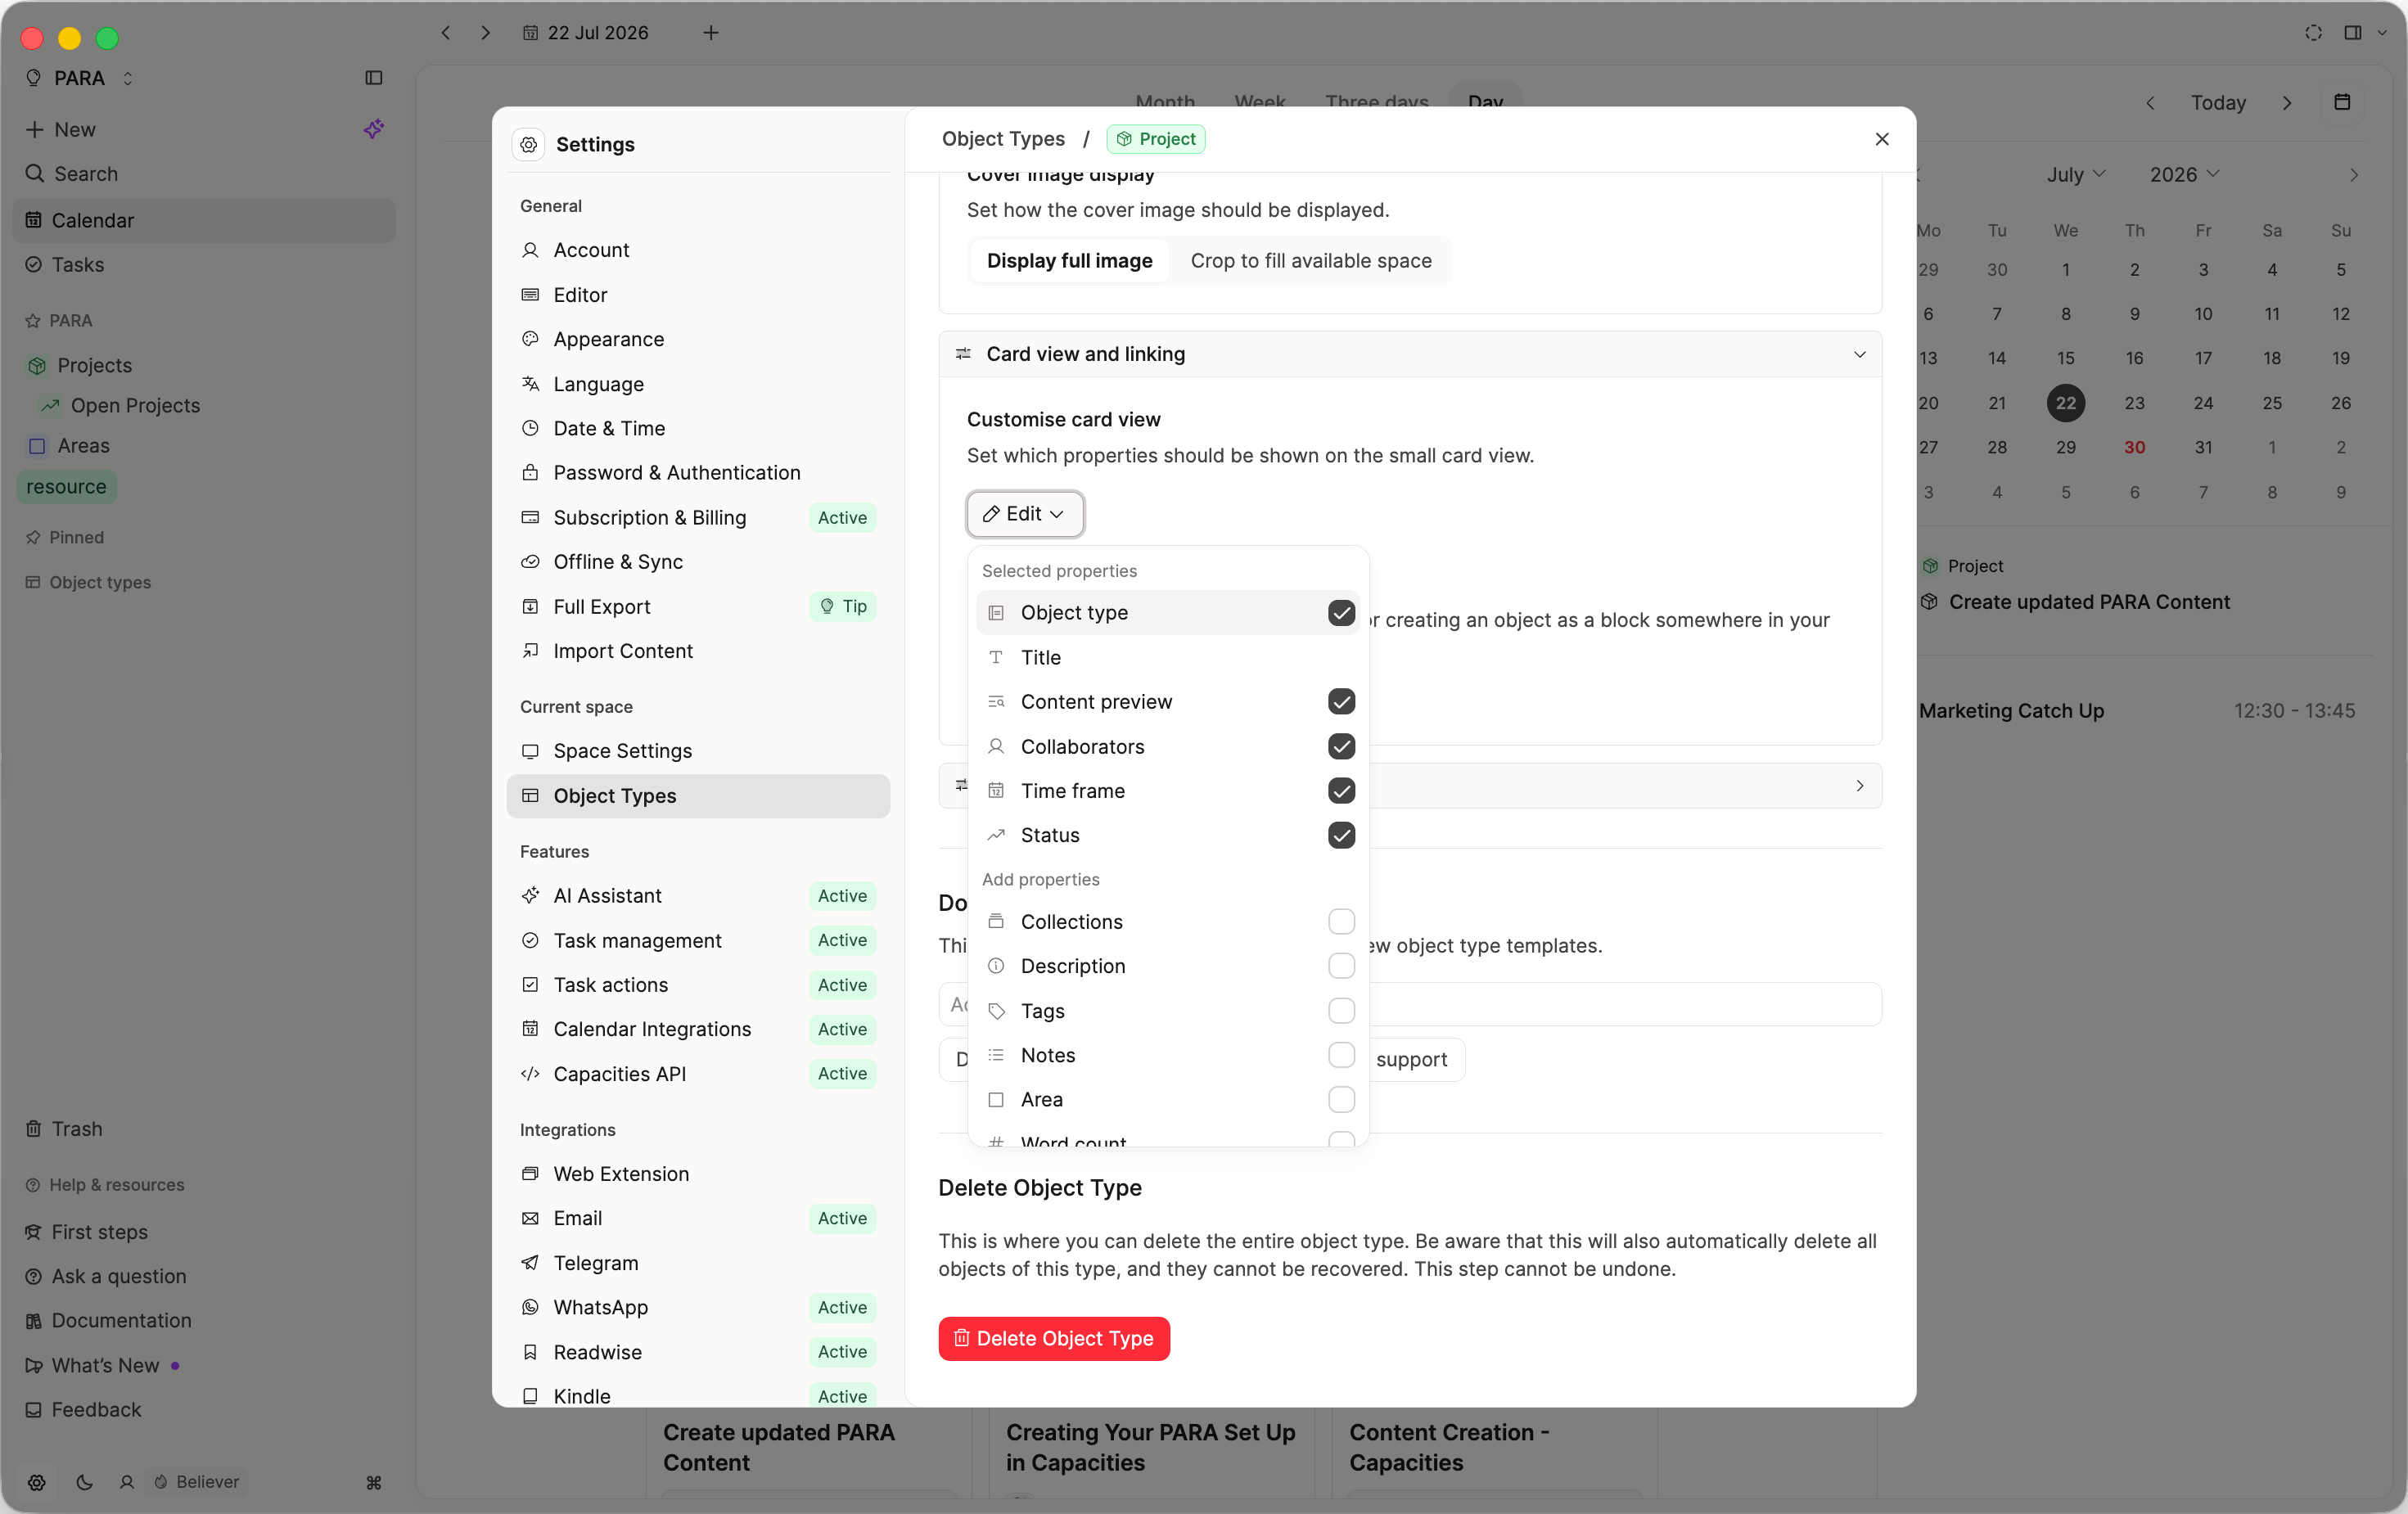The height and width of the screenshot is (1514, 2408).
Task: Click the AI sparkle icon beside New
Action: tap(373, 129)
